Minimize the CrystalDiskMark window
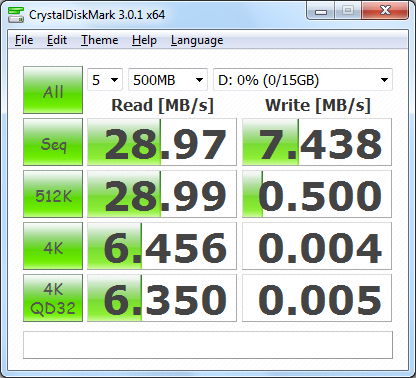 321,11
